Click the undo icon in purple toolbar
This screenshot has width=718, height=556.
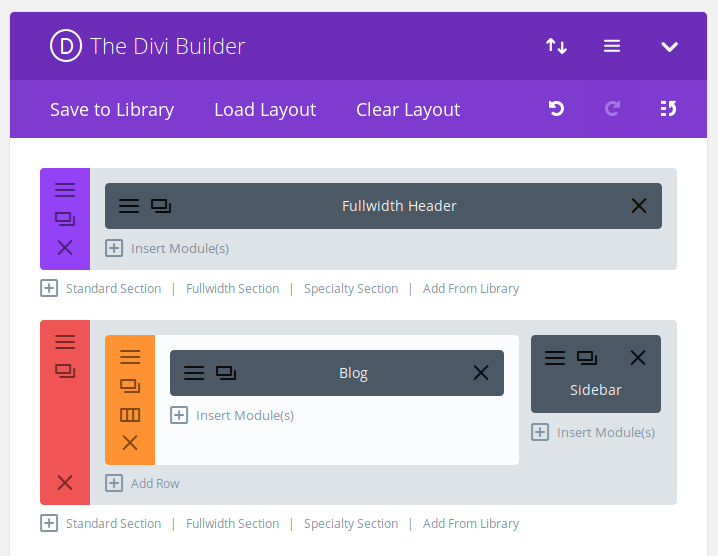pos(556,109)
